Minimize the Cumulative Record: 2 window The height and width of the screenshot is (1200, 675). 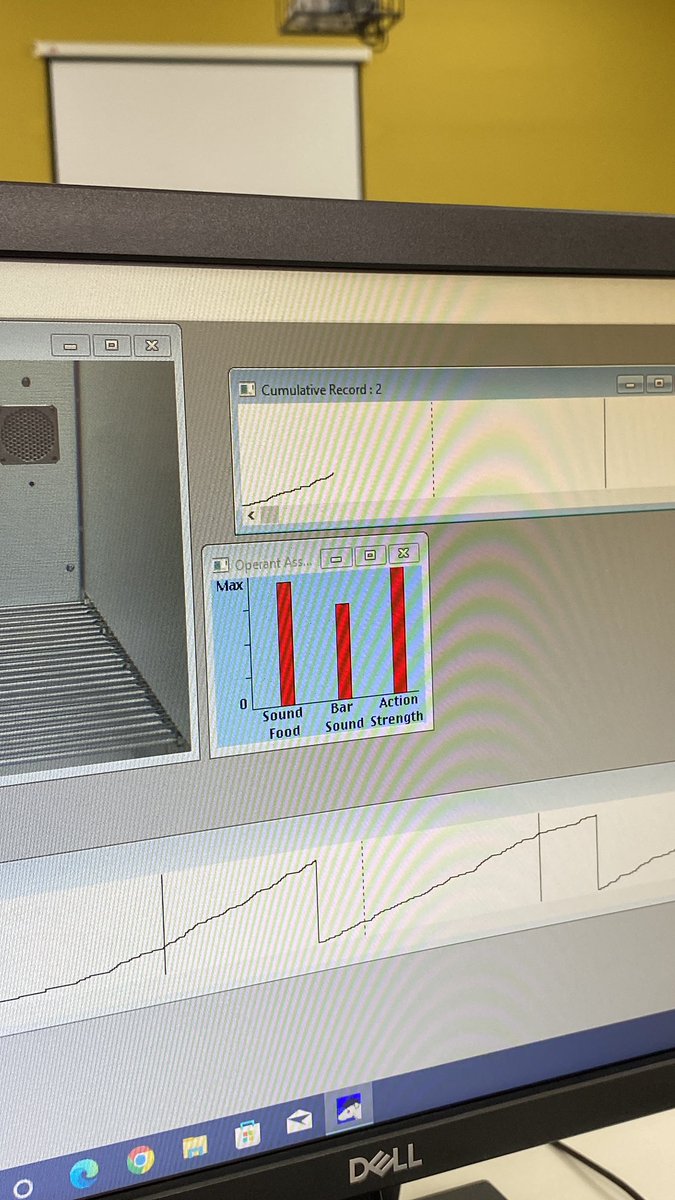point(630,383)
